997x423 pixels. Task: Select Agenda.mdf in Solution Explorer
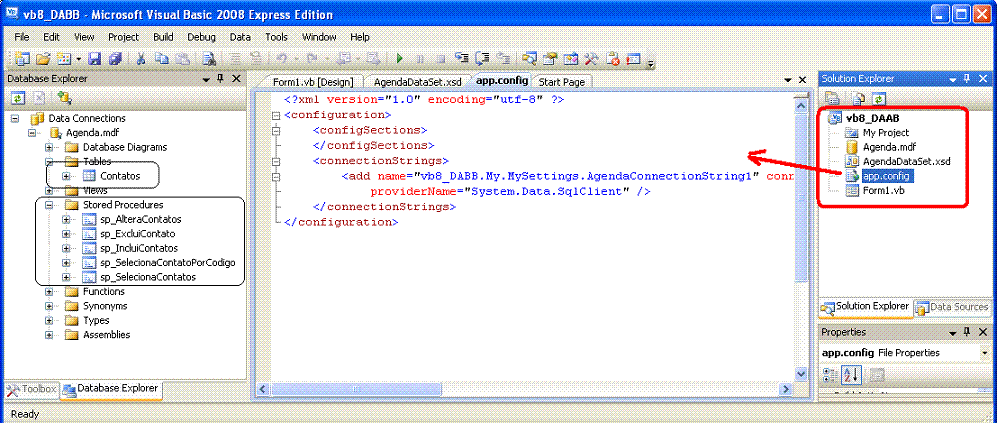tap(888, 147)
